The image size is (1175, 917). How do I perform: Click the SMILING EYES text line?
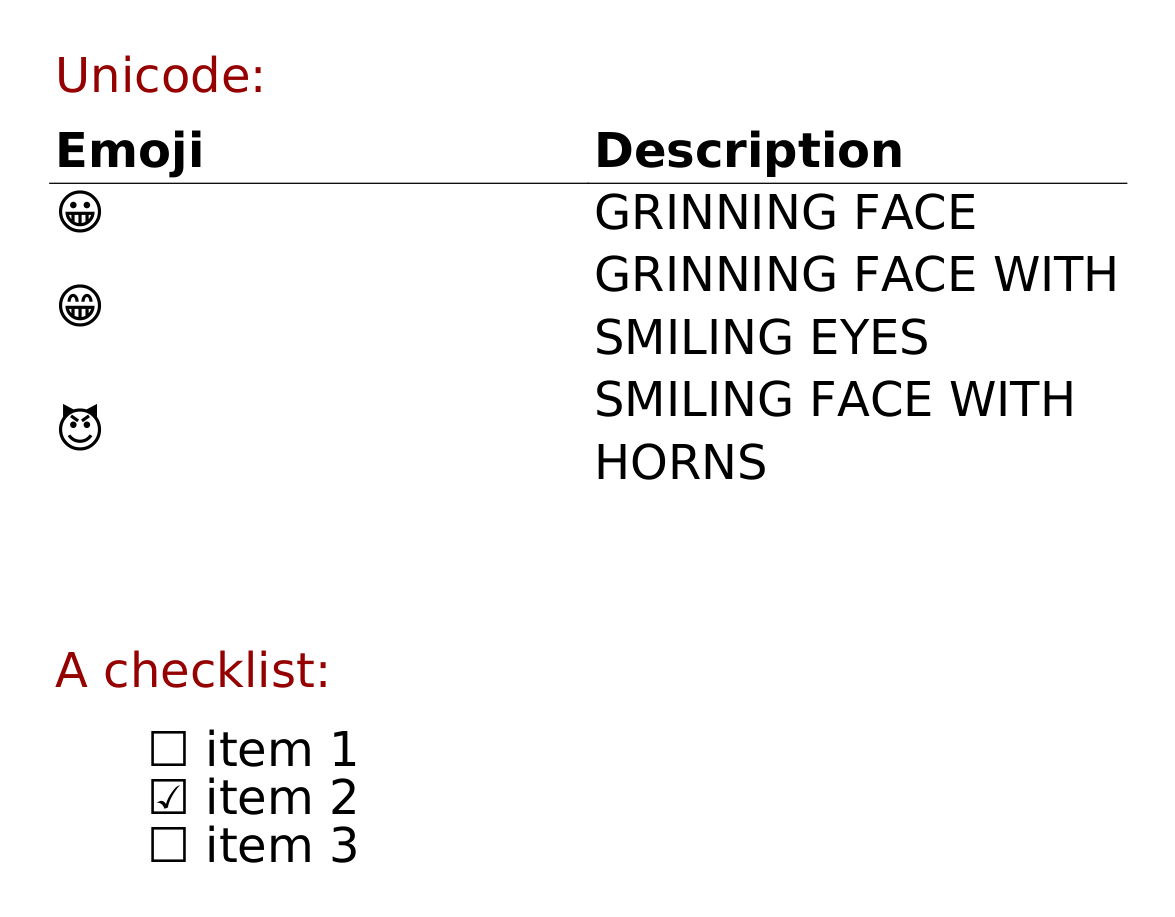(761, 339)
